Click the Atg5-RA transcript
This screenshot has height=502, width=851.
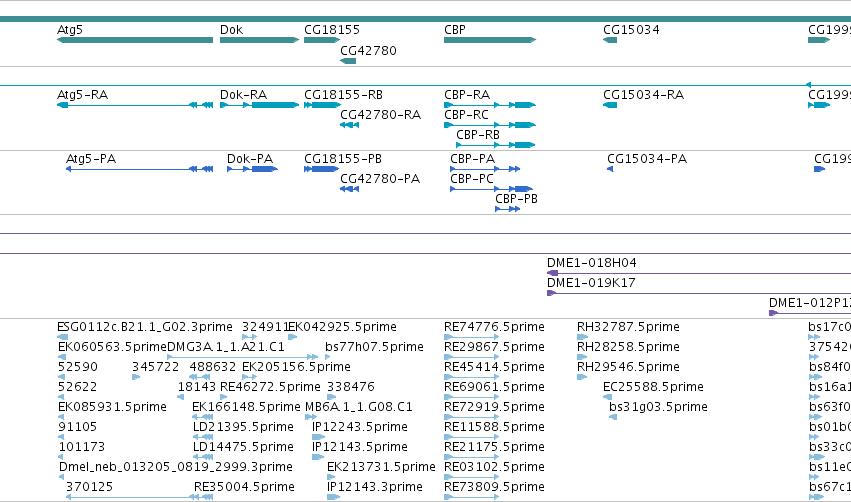tap(135, 105)
